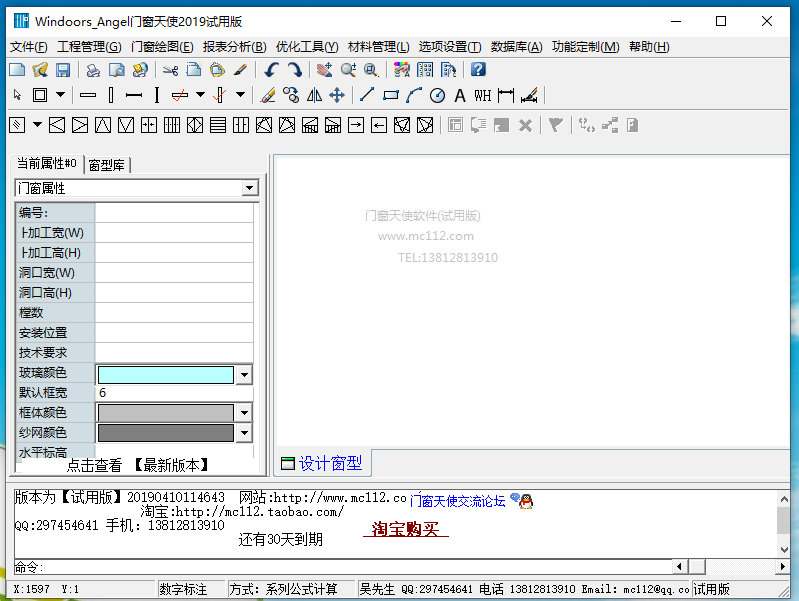
Task: Select the Arc drawing tool
Action: pos(414,95)
